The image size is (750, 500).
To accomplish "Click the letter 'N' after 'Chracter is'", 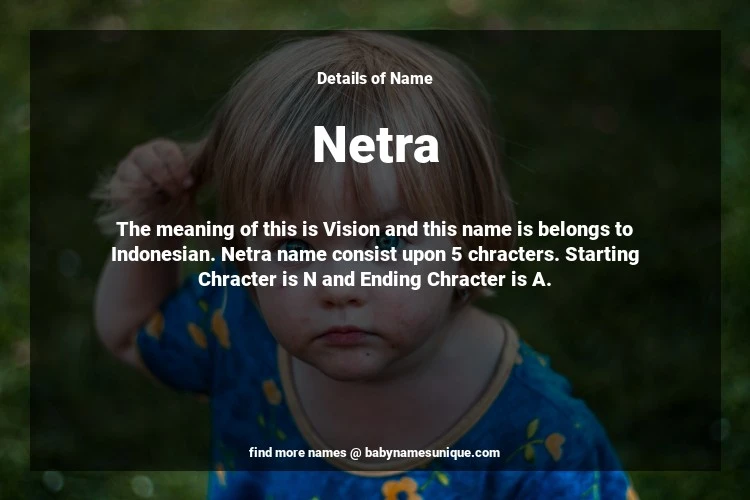I will pyautogui.click(x=309, y=279).
